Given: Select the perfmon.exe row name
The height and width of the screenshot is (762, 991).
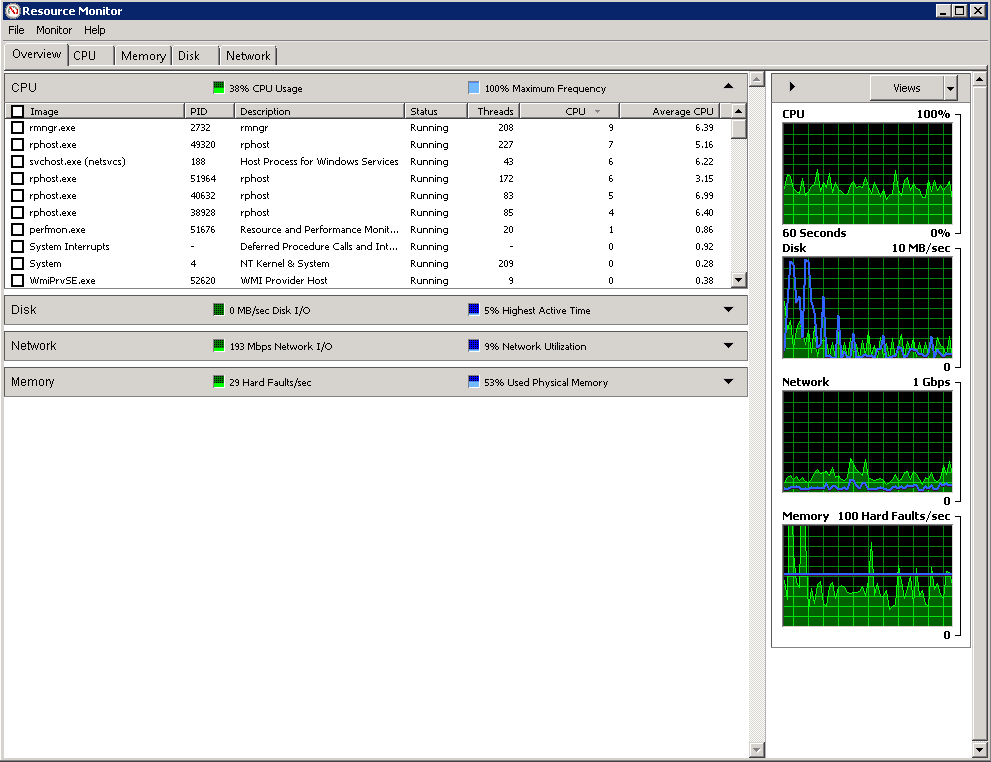Looking at the screenshot, I should (57, 230).
